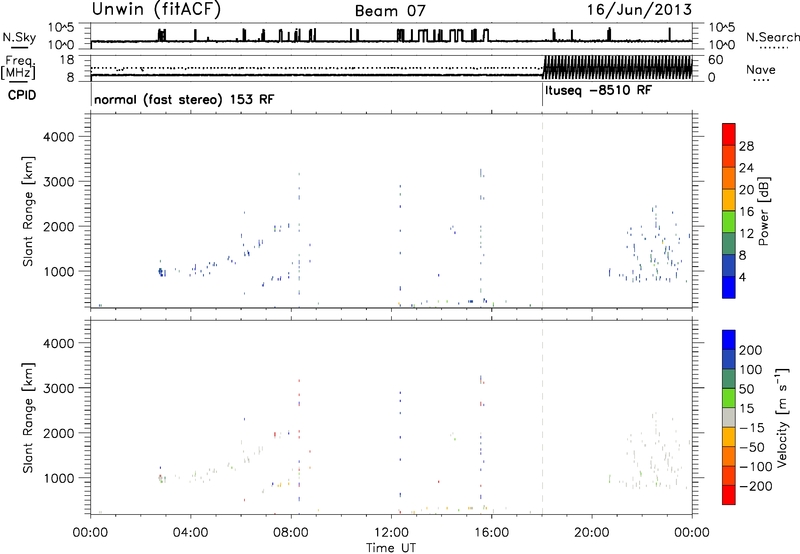Click the 'N.Search' legend label

[773, 37]
